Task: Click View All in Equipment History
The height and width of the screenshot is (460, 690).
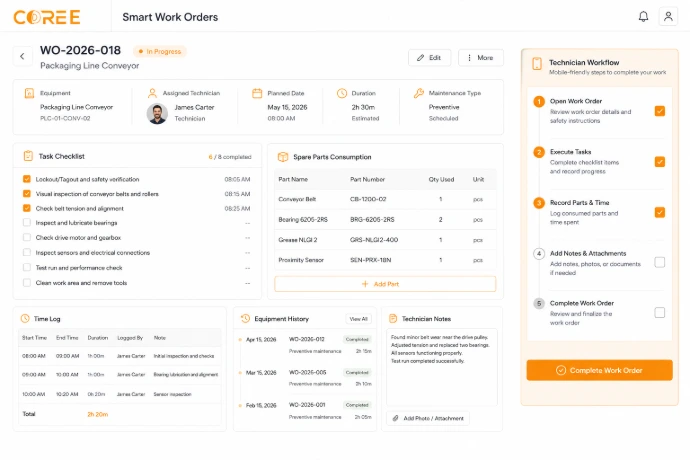Action: (359, 319)
